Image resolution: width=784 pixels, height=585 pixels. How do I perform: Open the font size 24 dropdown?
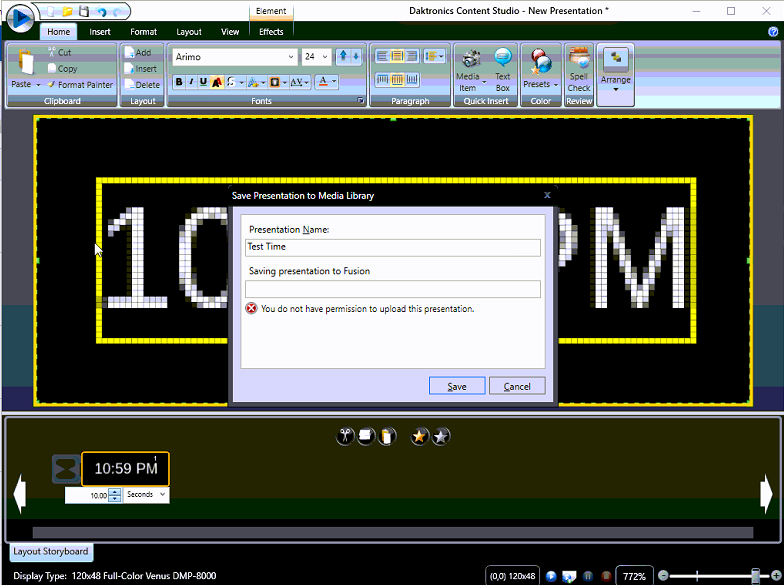click(x=324, y=56)
